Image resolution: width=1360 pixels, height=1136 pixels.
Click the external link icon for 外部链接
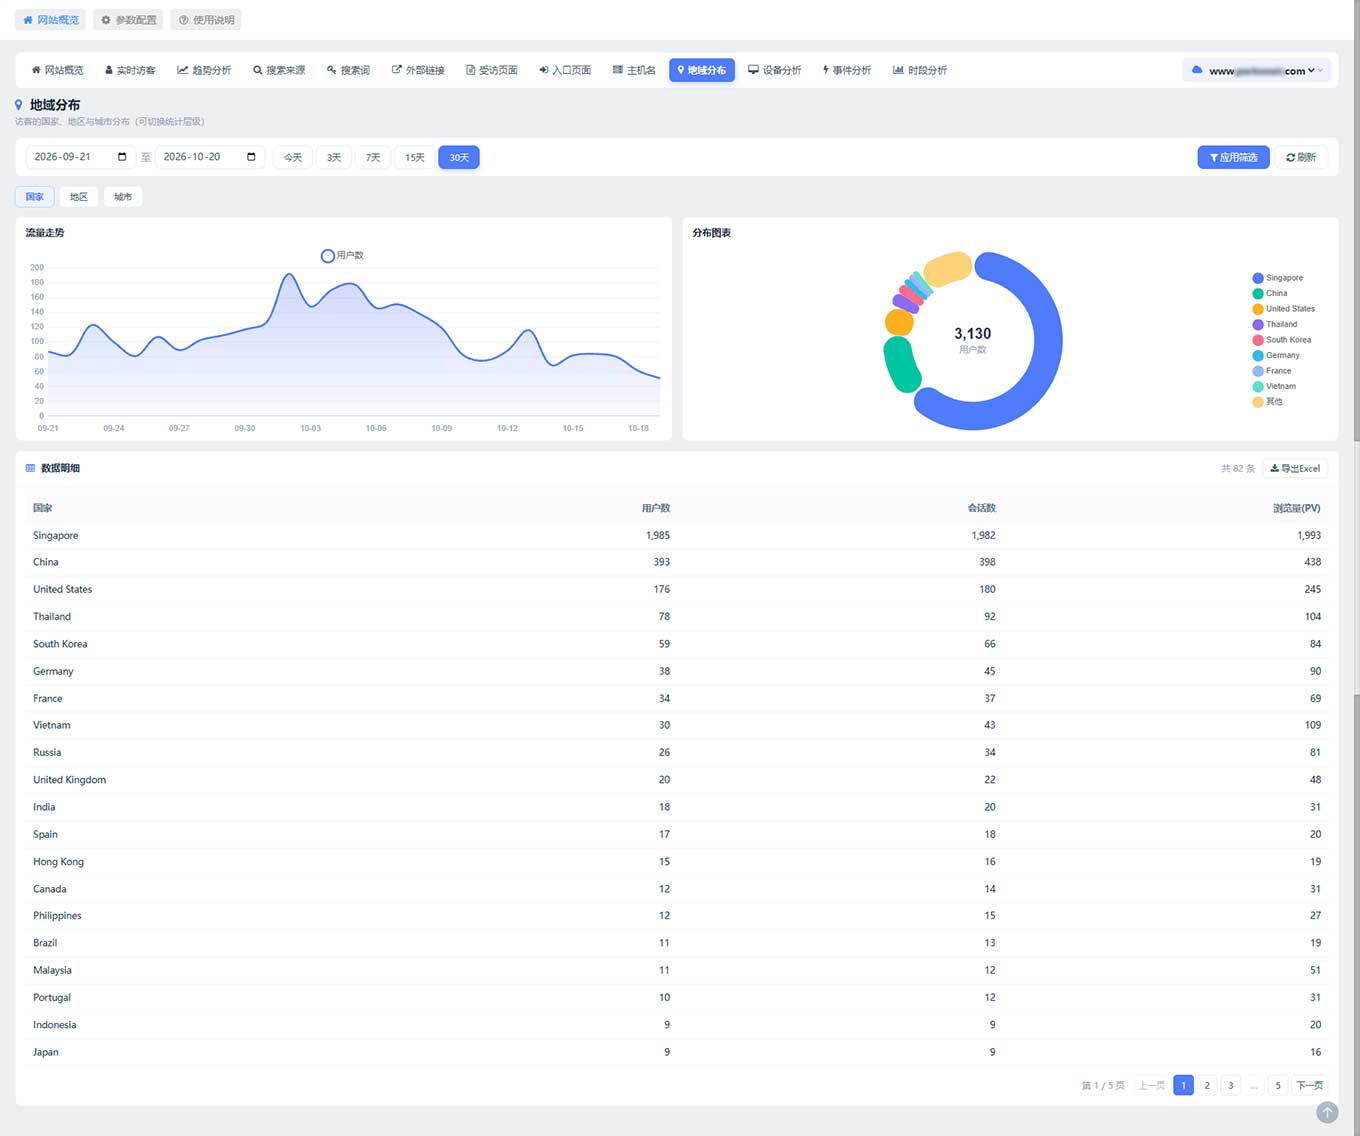pos(397,70)
